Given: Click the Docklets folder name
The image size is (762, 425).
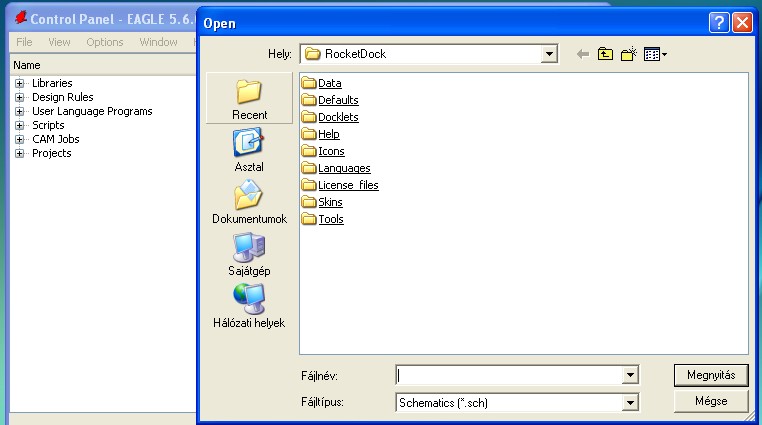Looking at the screenshot, I should pyautogui.click(x=338, y=117).
